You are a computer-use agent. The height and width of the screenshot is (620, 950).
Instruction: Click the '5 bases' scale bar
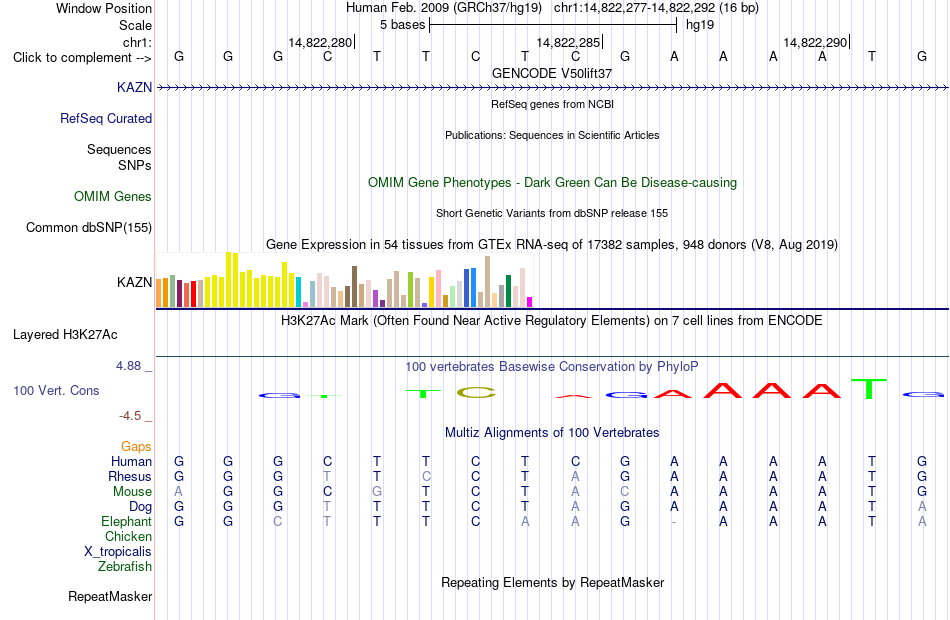(x=553, y=25)
